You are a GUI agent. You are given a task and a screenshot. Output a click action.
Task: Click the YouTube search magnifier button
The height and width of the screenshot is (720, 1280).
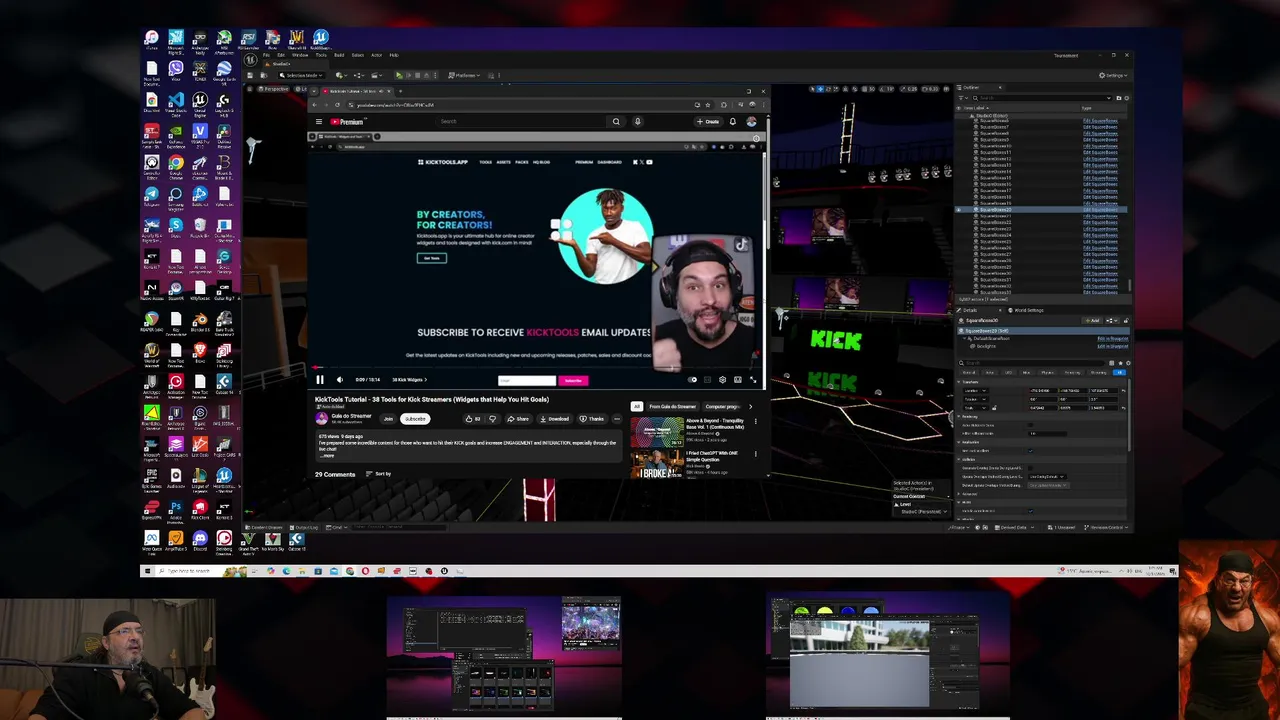pyautogui.click(x=616, y=121)
